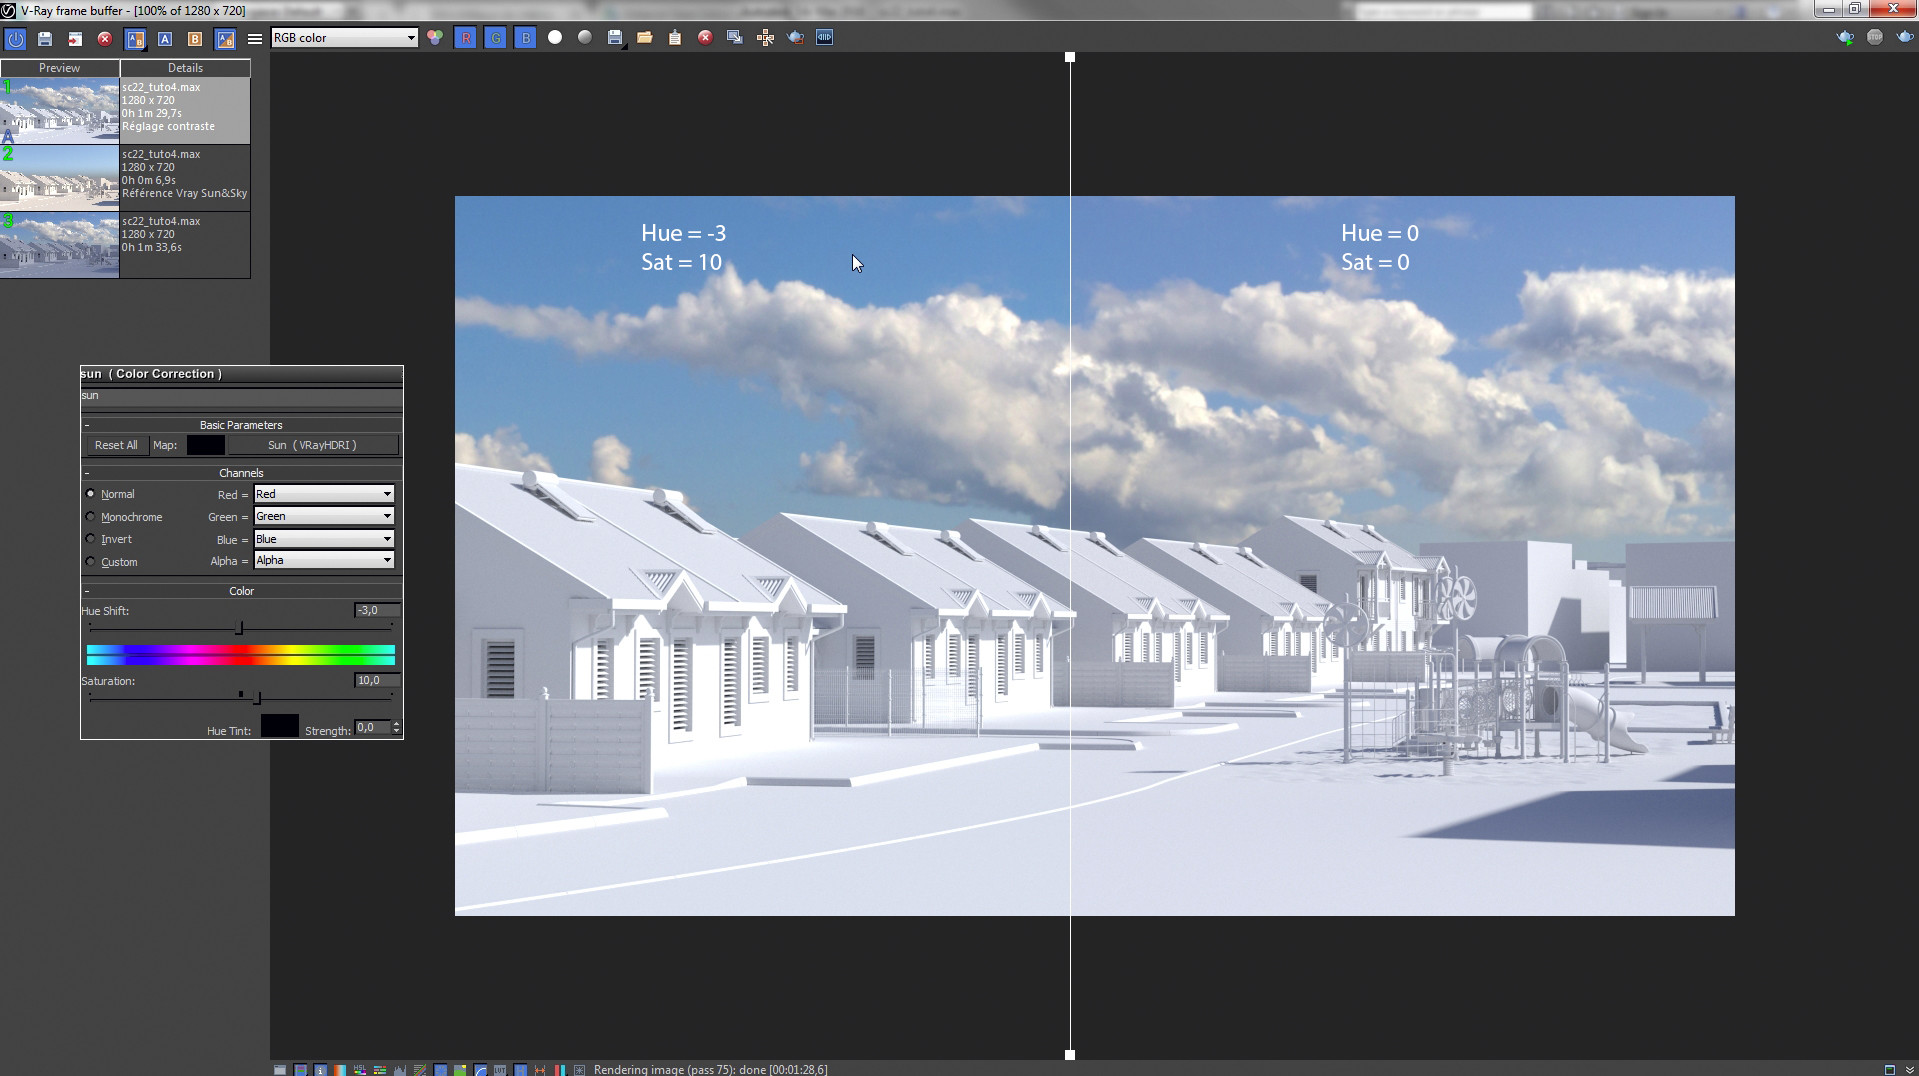Click the link to PDPlayer icon
Viewport: 1919px width, 1076px height.
pyautogui.click(x=825, y=37)
